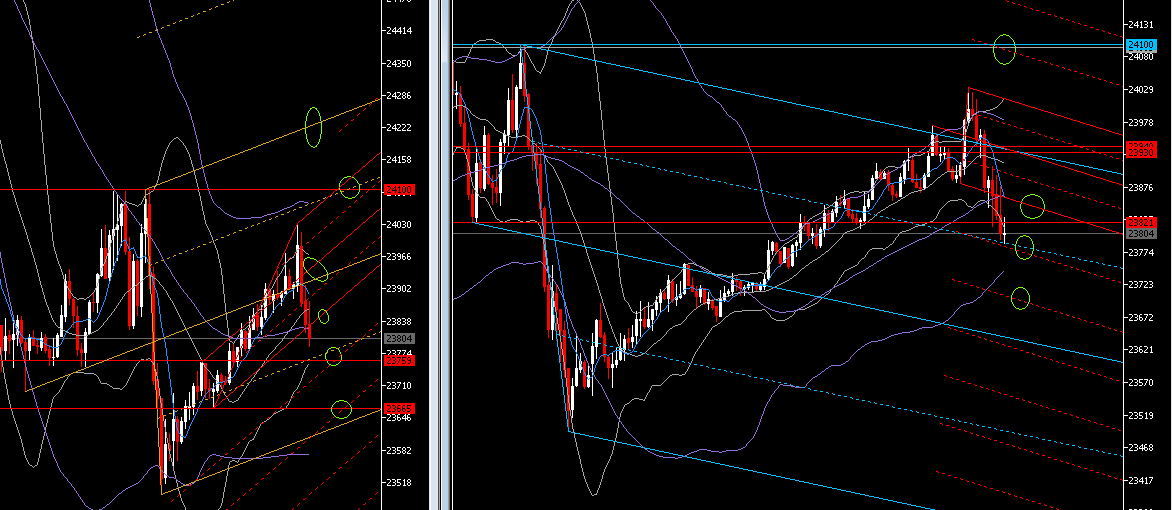Click the 23902 price label, left chart
This screenshot has height=510, width=1173.
pyautogui.click(x=399, y=289)
